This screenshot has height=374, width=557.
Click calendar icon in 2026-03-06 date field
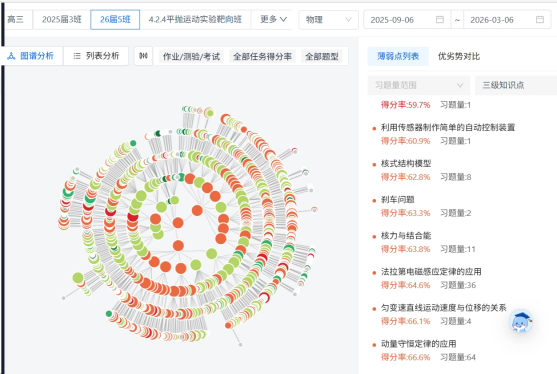(540, 20)
